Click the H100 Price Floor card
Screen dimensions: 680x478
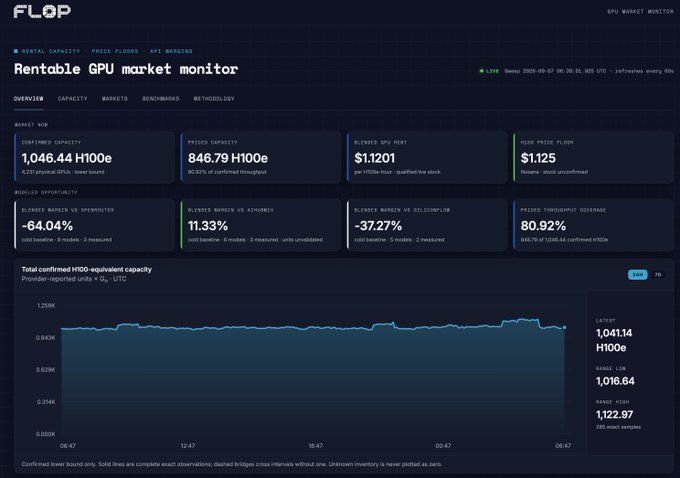[594, 157]
